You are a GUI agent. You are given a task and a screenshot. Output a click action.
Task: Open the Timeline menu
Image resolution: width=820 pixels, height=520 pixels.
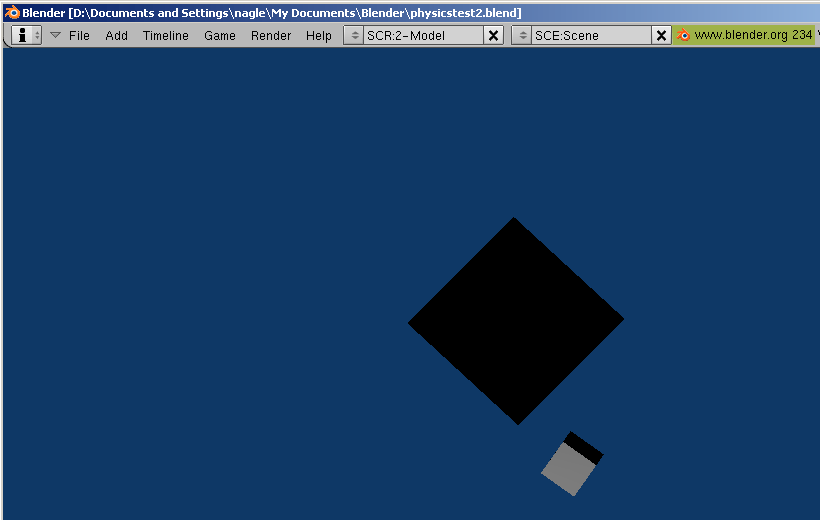tap(165, 36)
